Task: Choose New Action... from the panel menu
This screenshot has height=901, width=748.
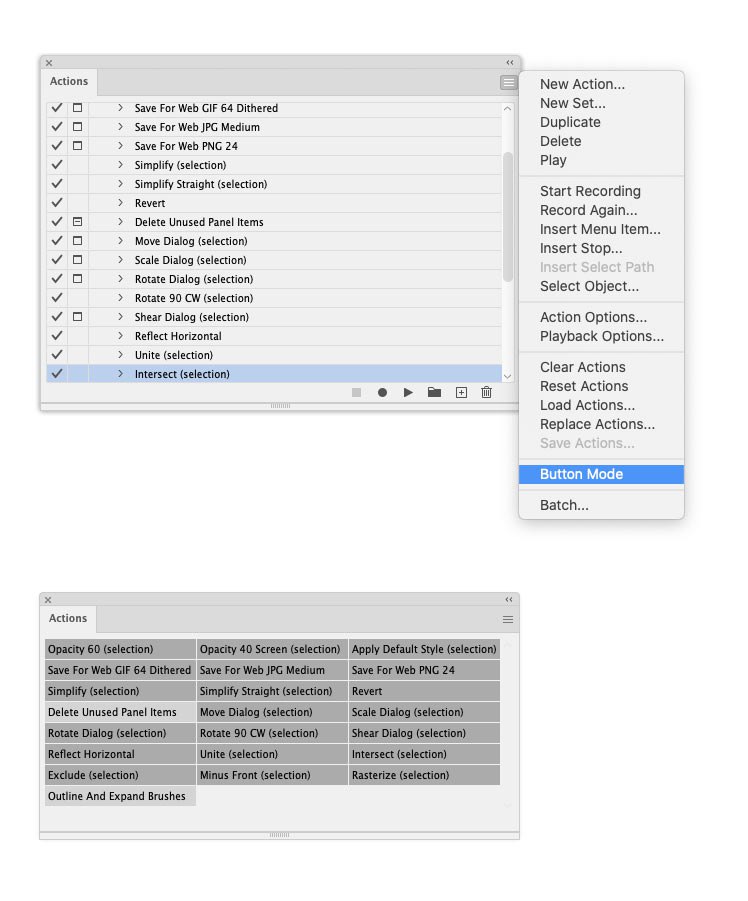Action: pyautogui.click(x=601, y=84)
